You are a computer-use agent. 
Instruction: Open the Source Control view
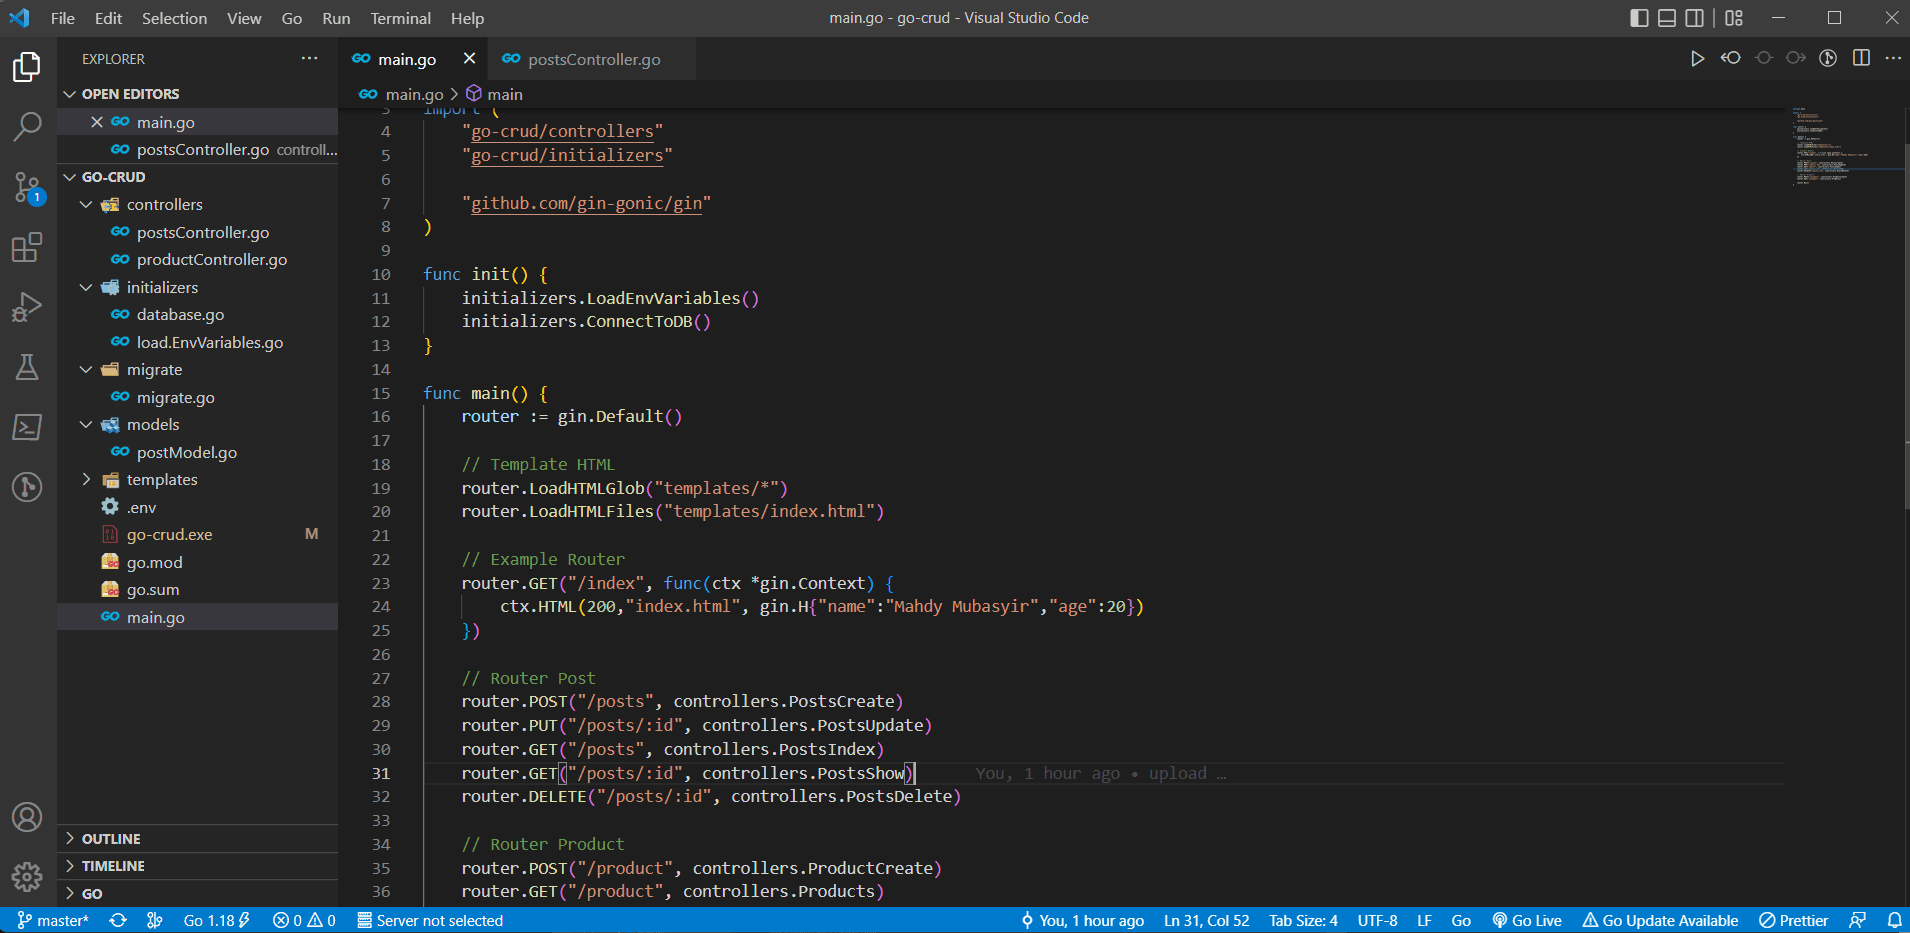27,187
